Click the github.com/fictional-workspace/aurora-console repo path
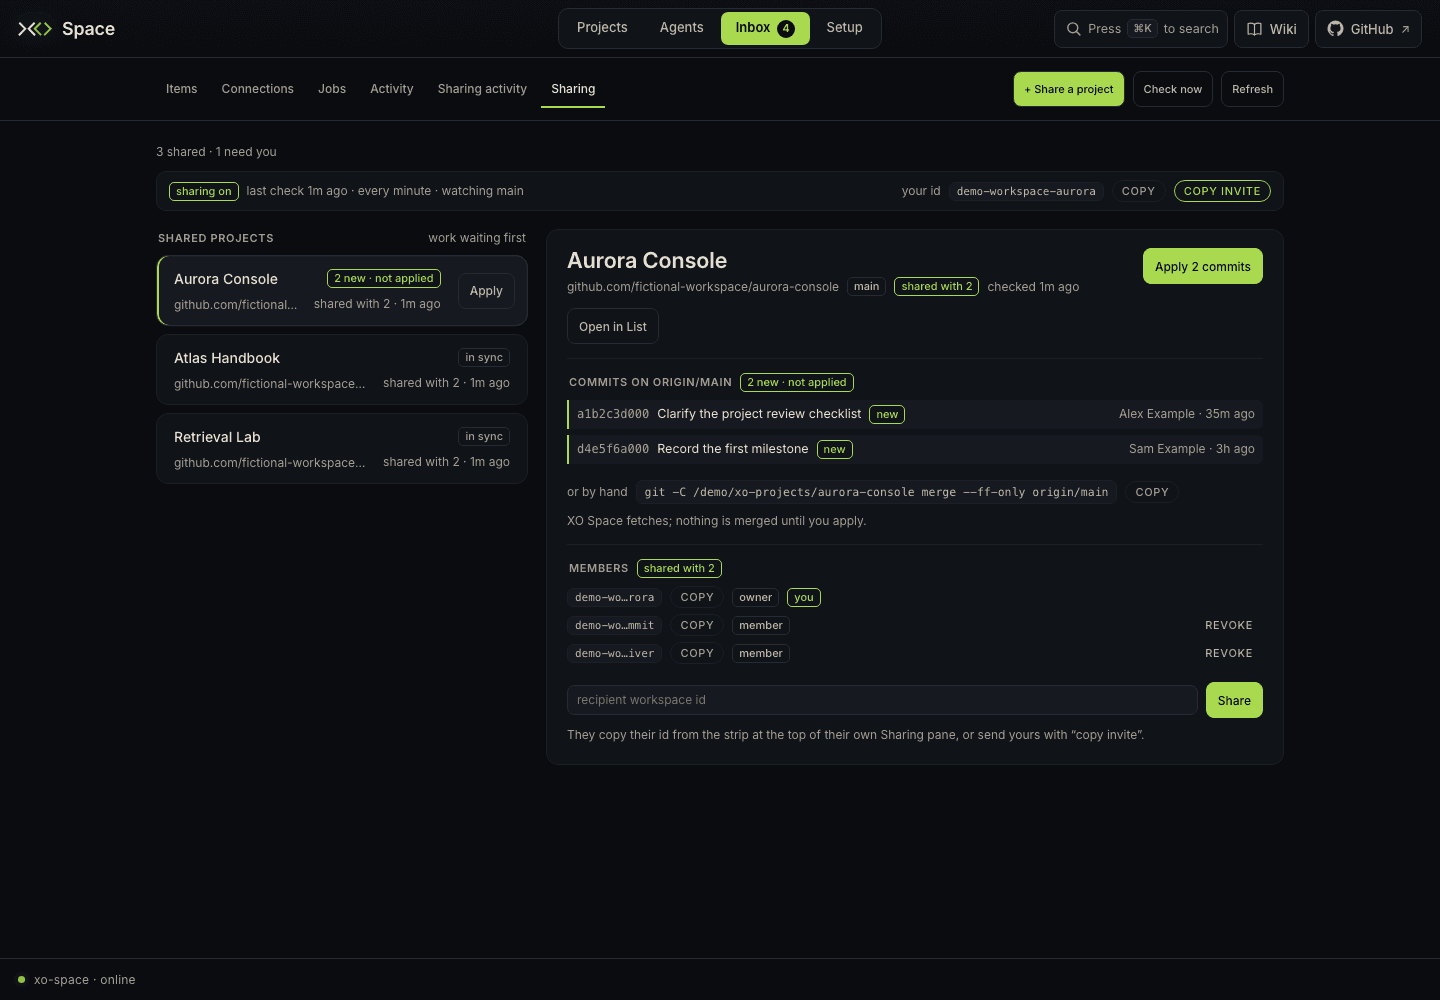This screenshot has width=1440, height=1000. click(x=703, y=287)
